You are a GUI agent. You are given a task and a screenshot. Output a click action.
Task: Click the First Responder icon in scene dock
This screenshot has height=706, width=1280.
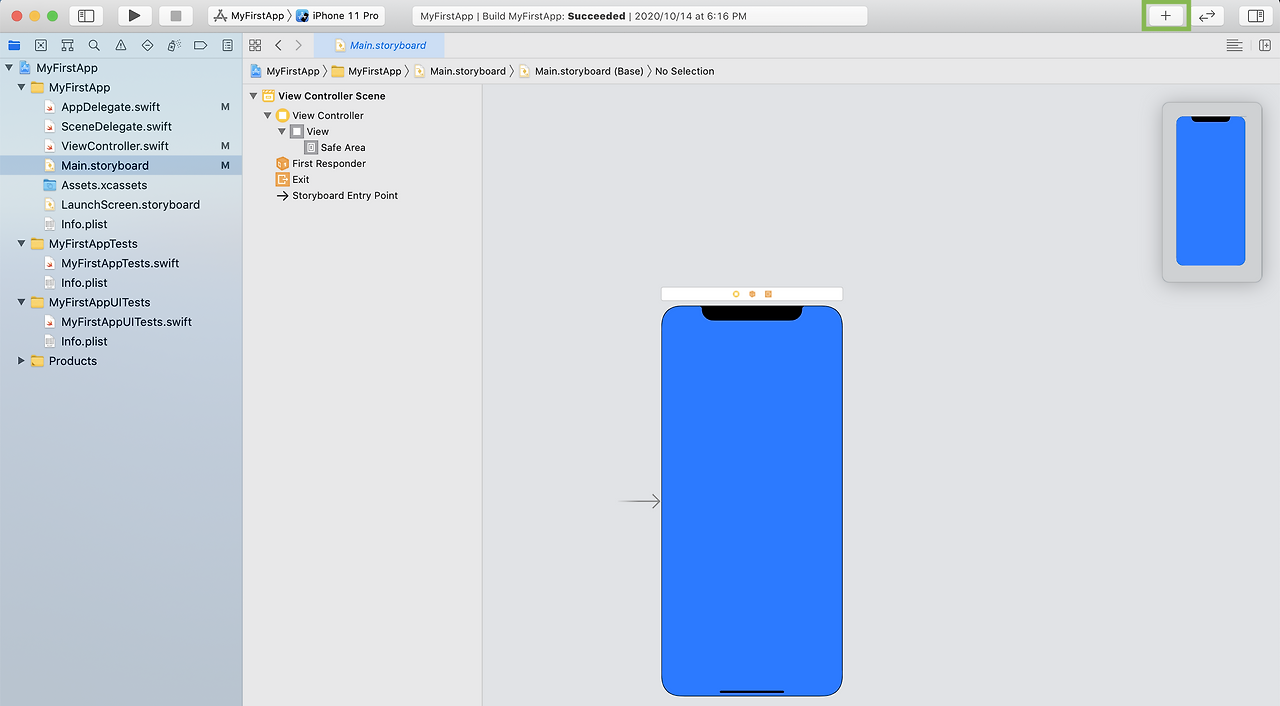(x=752, y=294)
